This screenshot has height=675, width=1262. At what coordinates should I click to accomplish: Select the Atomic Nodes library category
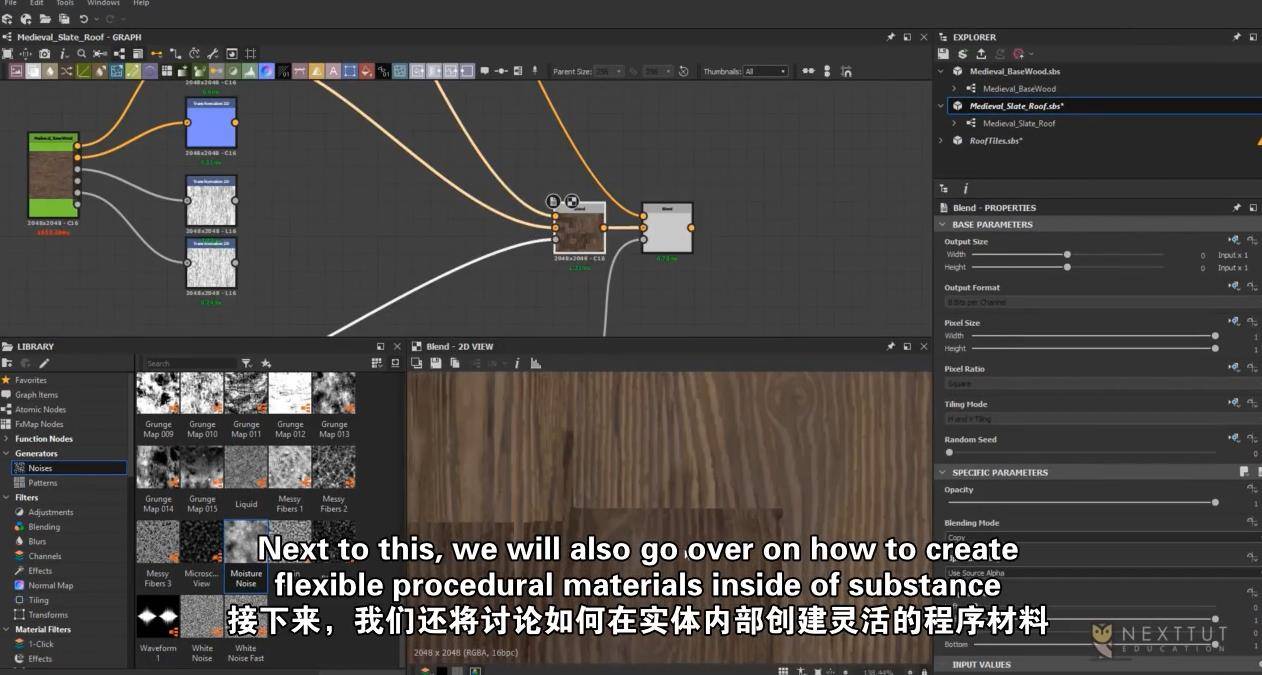click(40, 409)
